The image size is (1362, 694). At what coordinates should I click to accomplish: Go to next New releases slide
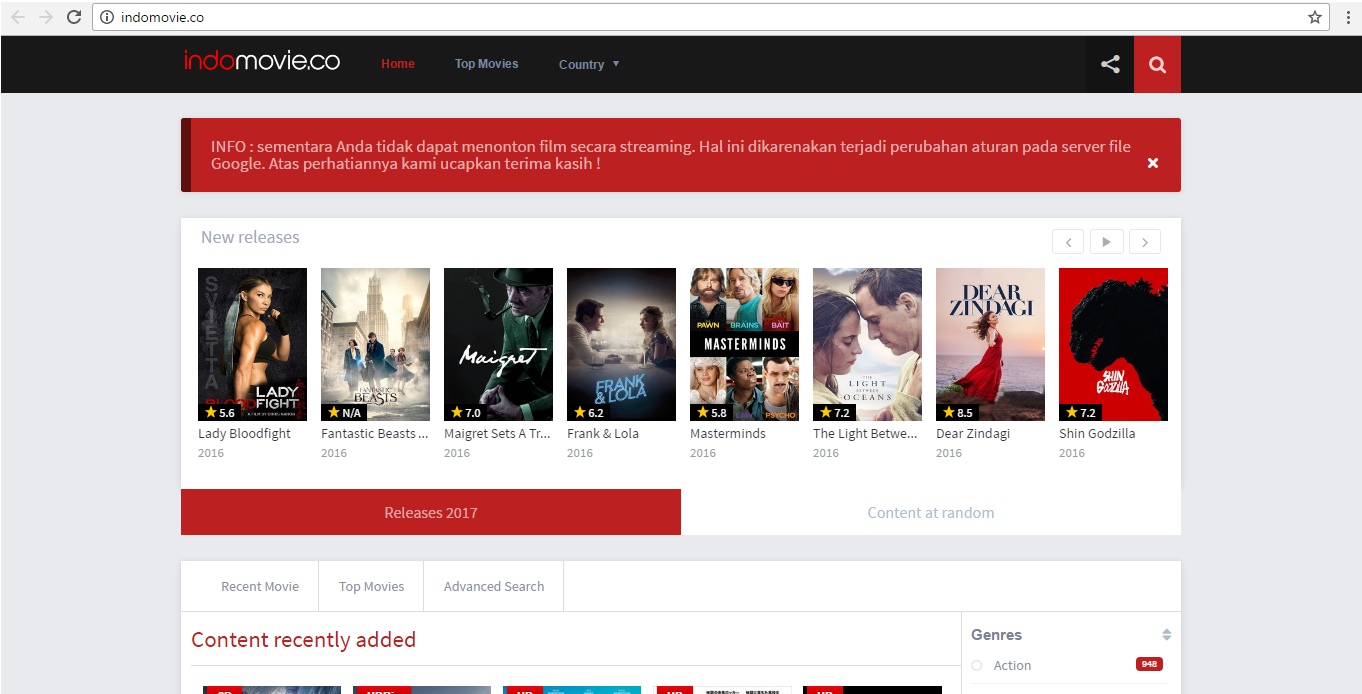click(1144, 242)
